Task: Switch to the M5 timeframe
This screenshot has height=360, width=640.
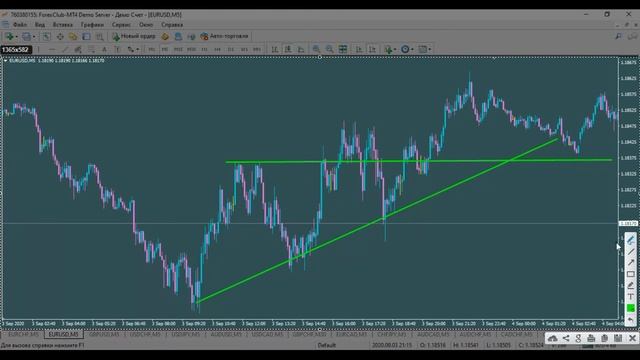Action: tap(164, 49)
